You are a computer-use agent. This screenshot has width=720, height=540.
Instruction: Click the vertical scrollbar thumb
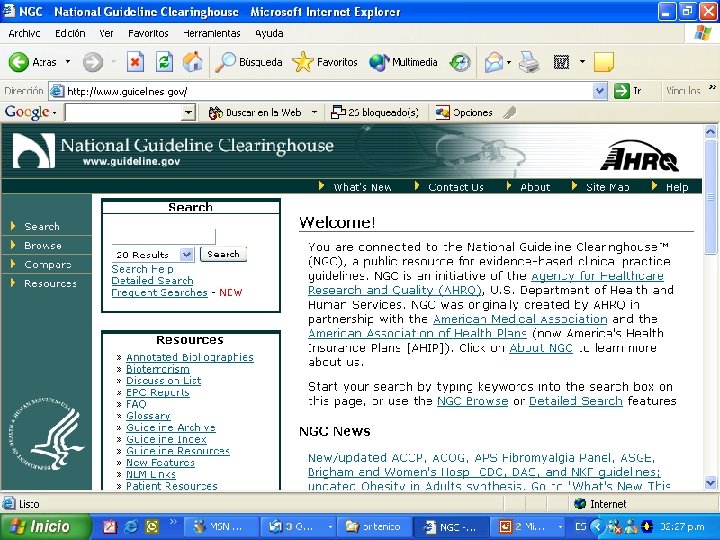pyautogui.click(x=710, y=197)
